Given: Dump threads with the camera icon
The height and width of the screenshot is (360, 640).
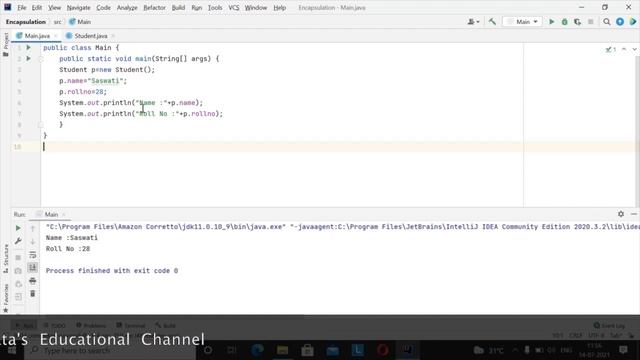Looking at the screenshot, I should [18, 271].
